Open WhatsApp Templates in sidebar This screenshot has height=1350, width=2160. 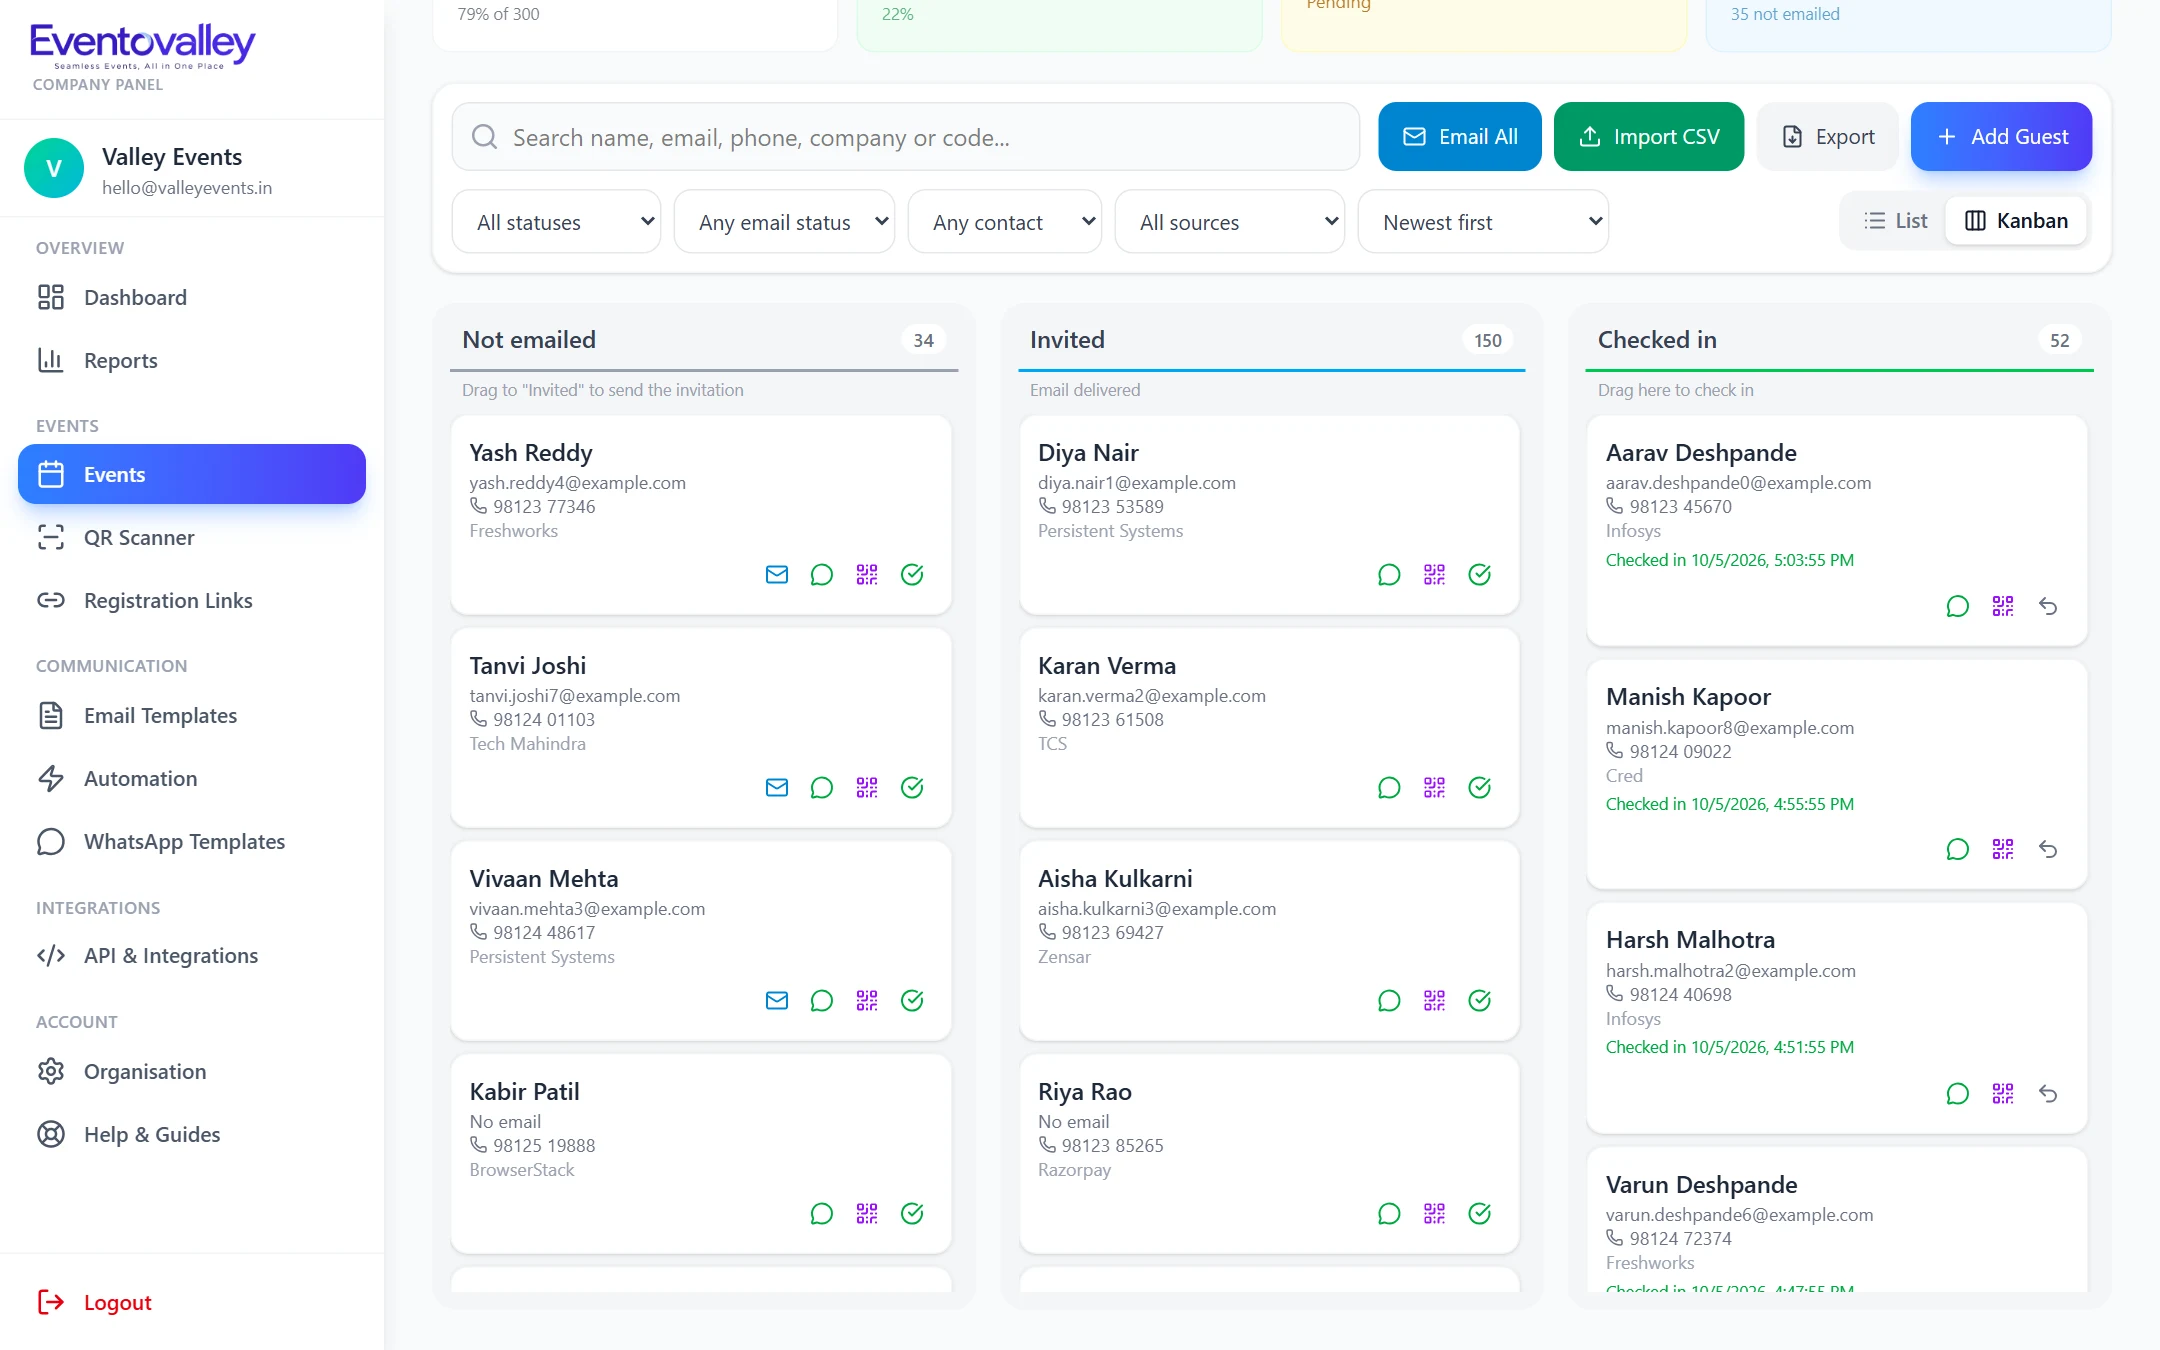[x=192, y=841]
